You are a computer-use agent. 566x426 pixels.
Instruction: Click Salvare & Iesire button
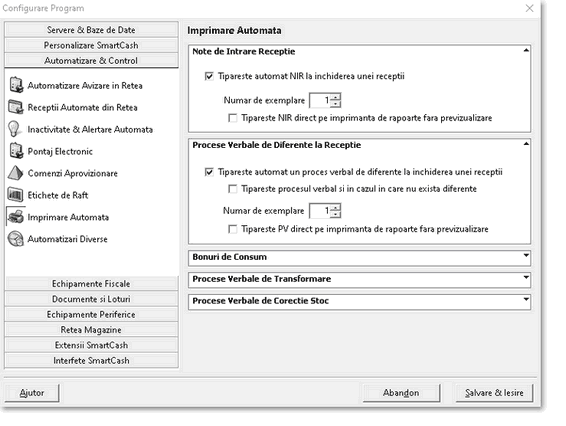(494, 393)
